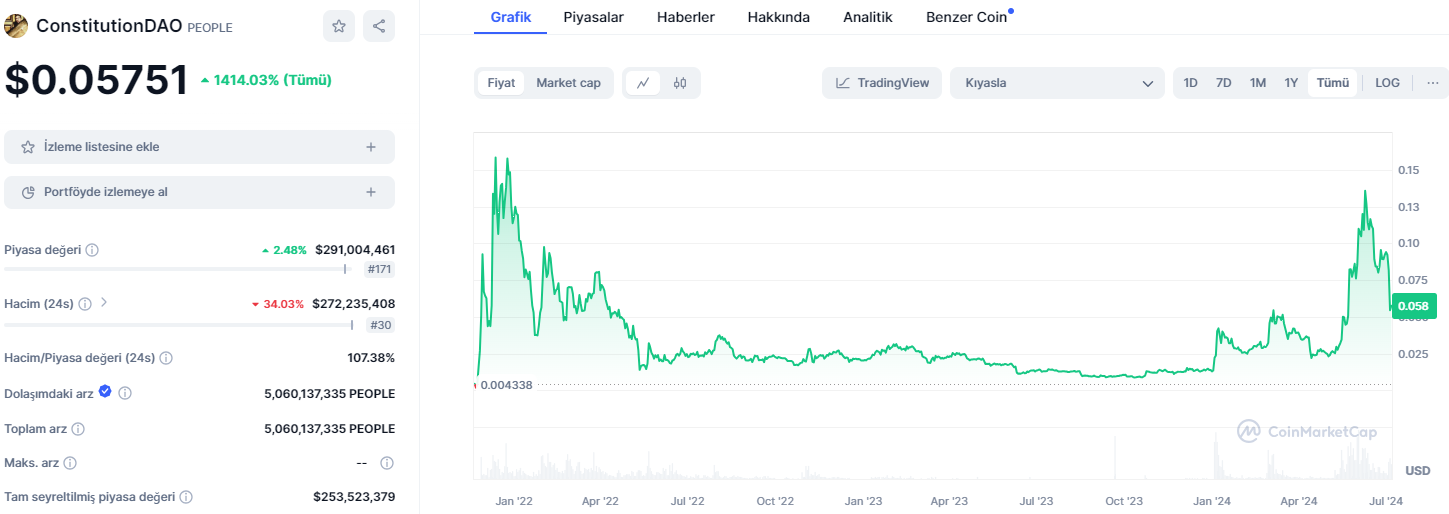
Task: Open the Piyasalar tab
Action: pyautogui.click(x=594, y=17)
